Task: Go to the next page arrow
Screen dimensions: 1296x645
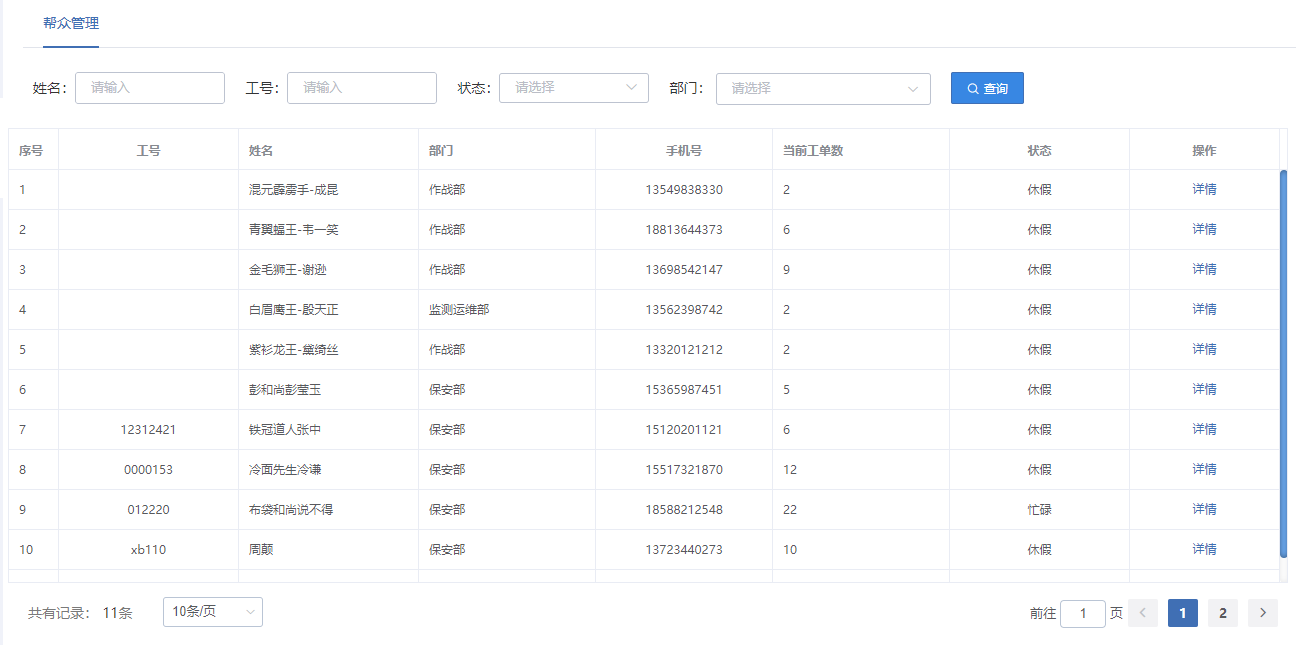Action: (x=1263, y=613)
